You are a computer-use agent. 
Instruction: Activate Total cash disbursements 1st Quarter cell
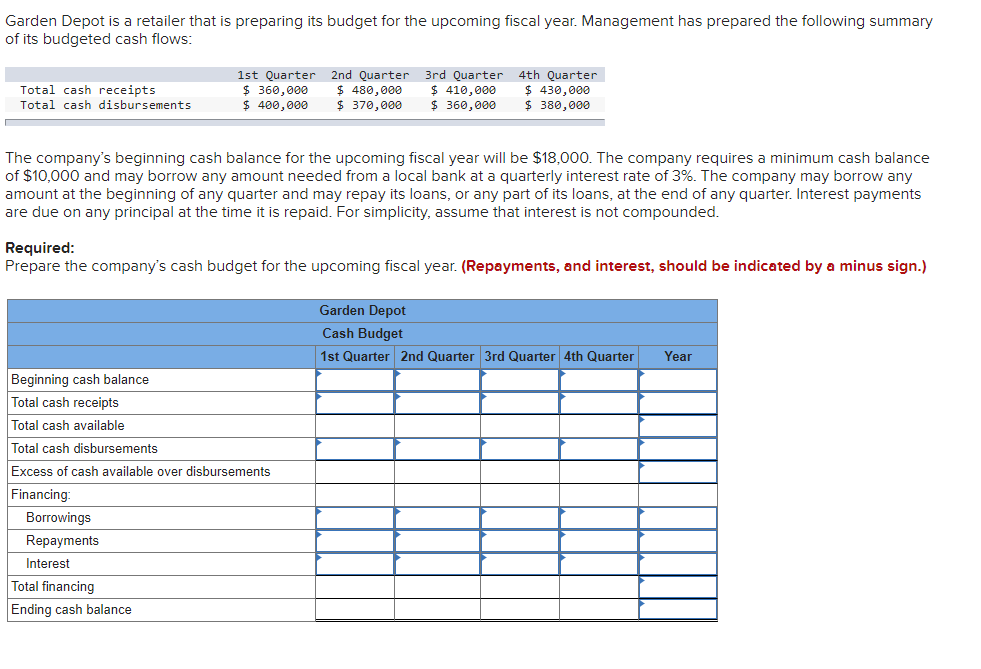(355, 449)
